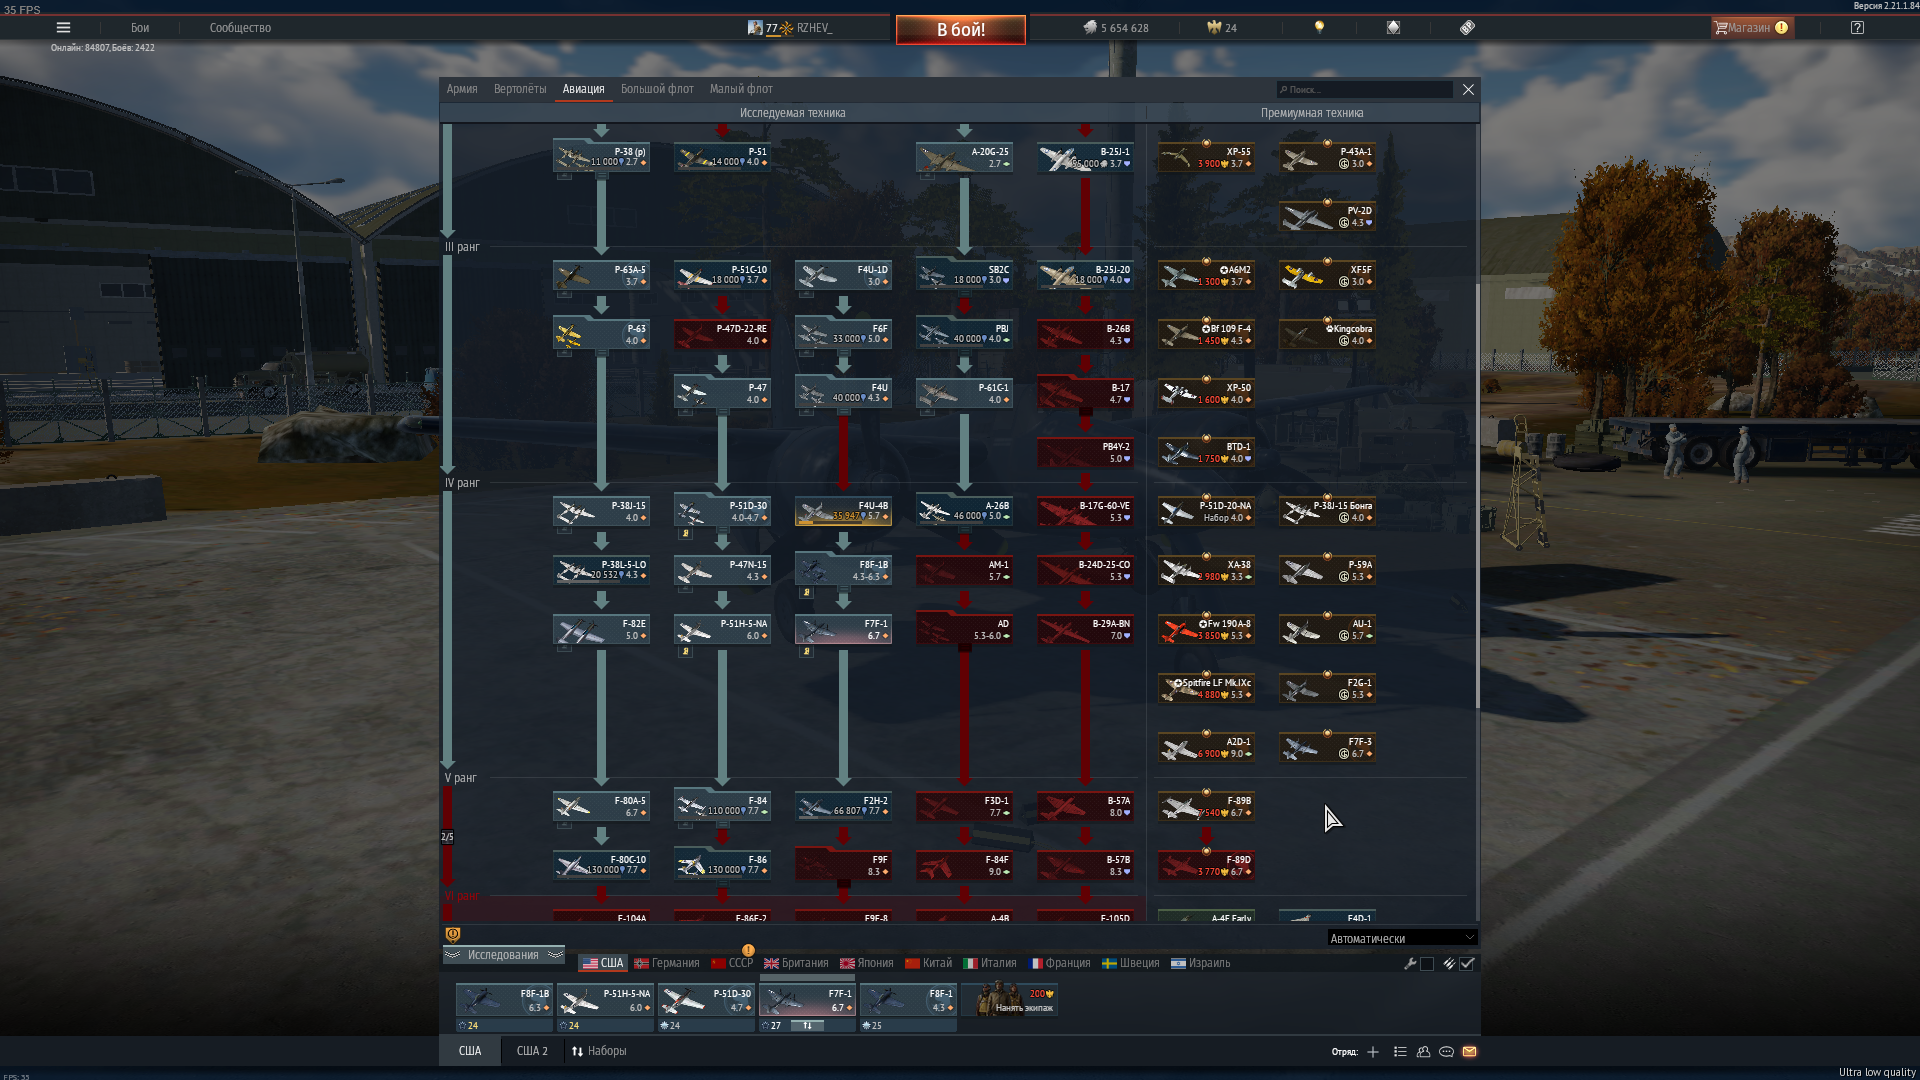Image resolution: width=1920 pixels, height=1080 pixels.
Task: Open the Battle Pass ticket icon
Action: click(x=1467, y=28)
